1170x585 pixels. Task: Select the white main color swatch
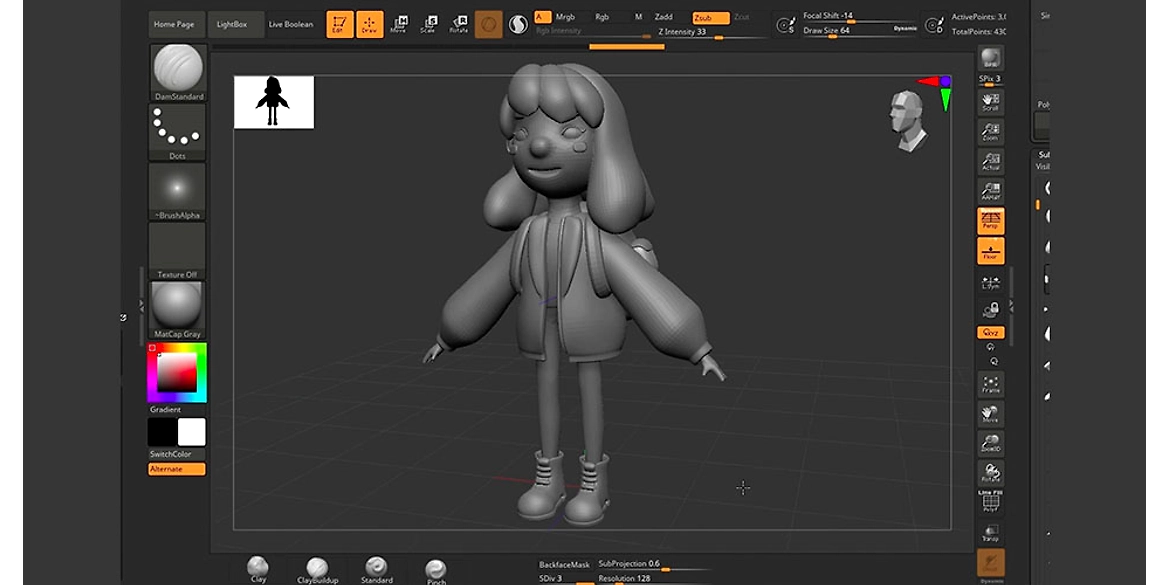192,432
